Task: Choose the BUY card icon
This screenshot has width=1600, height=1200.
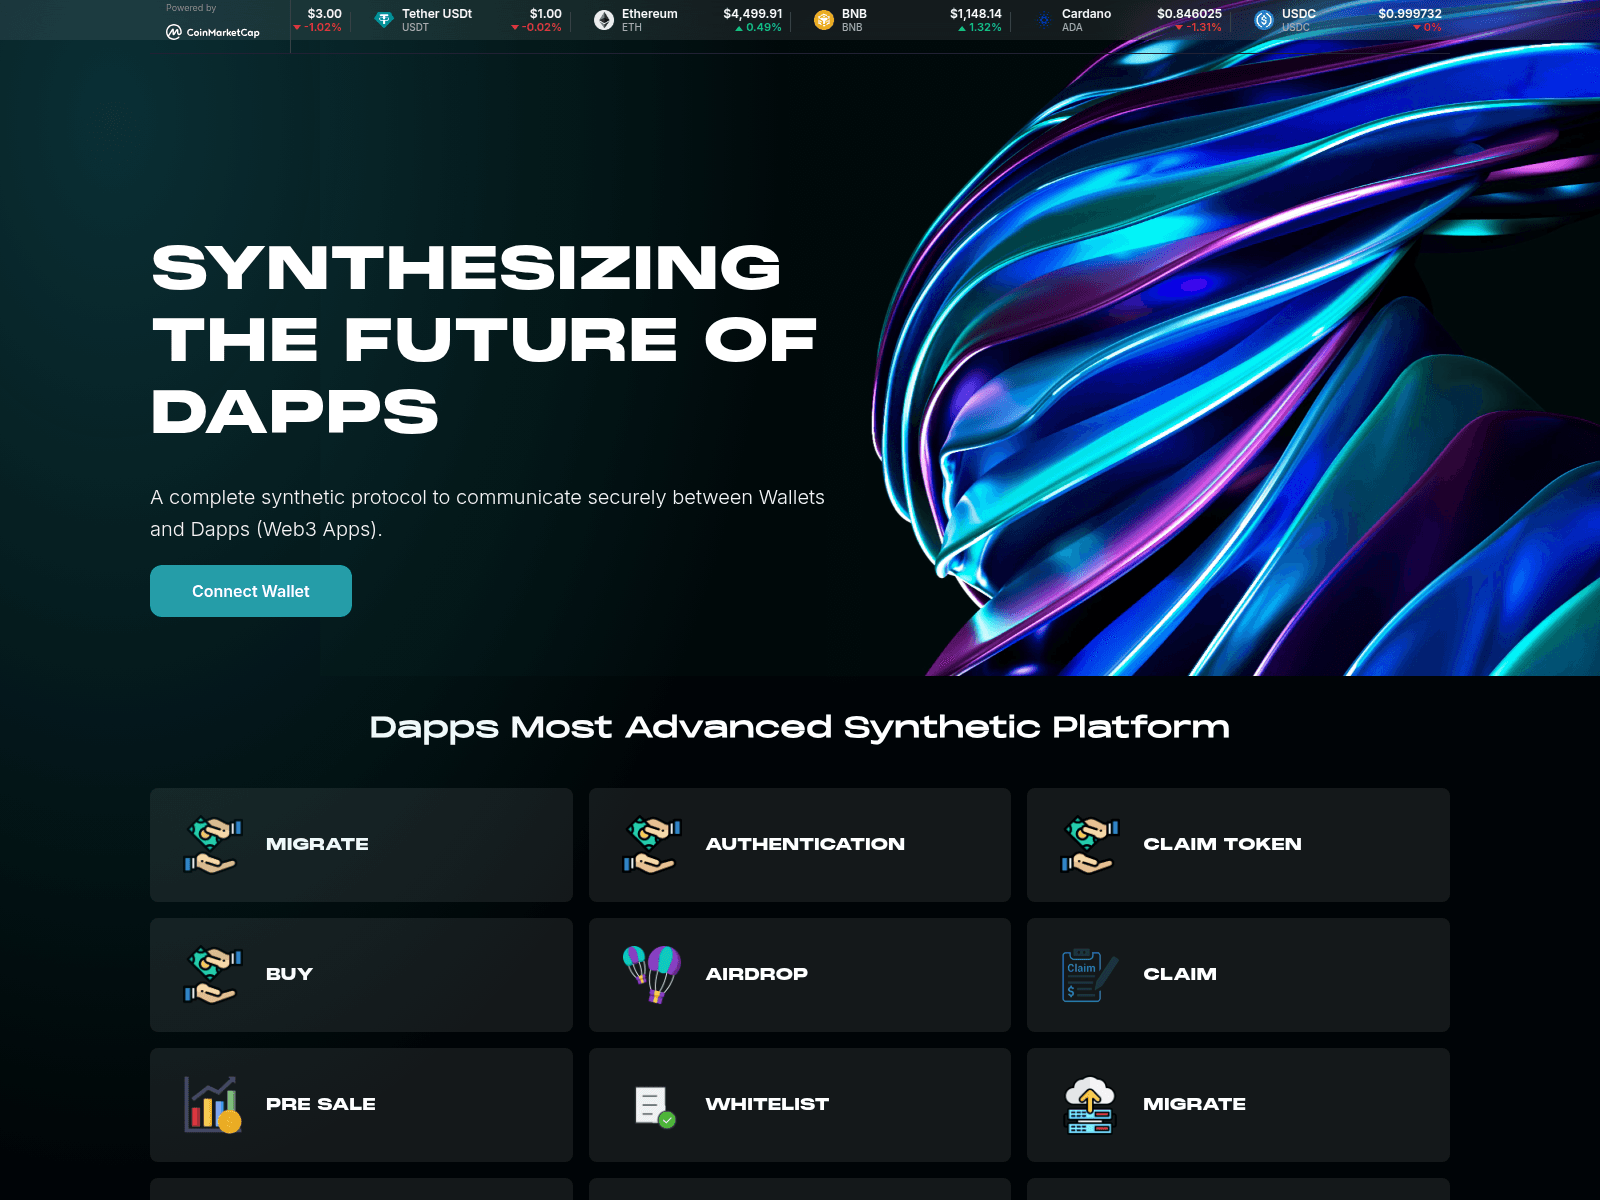Action: 213,975
